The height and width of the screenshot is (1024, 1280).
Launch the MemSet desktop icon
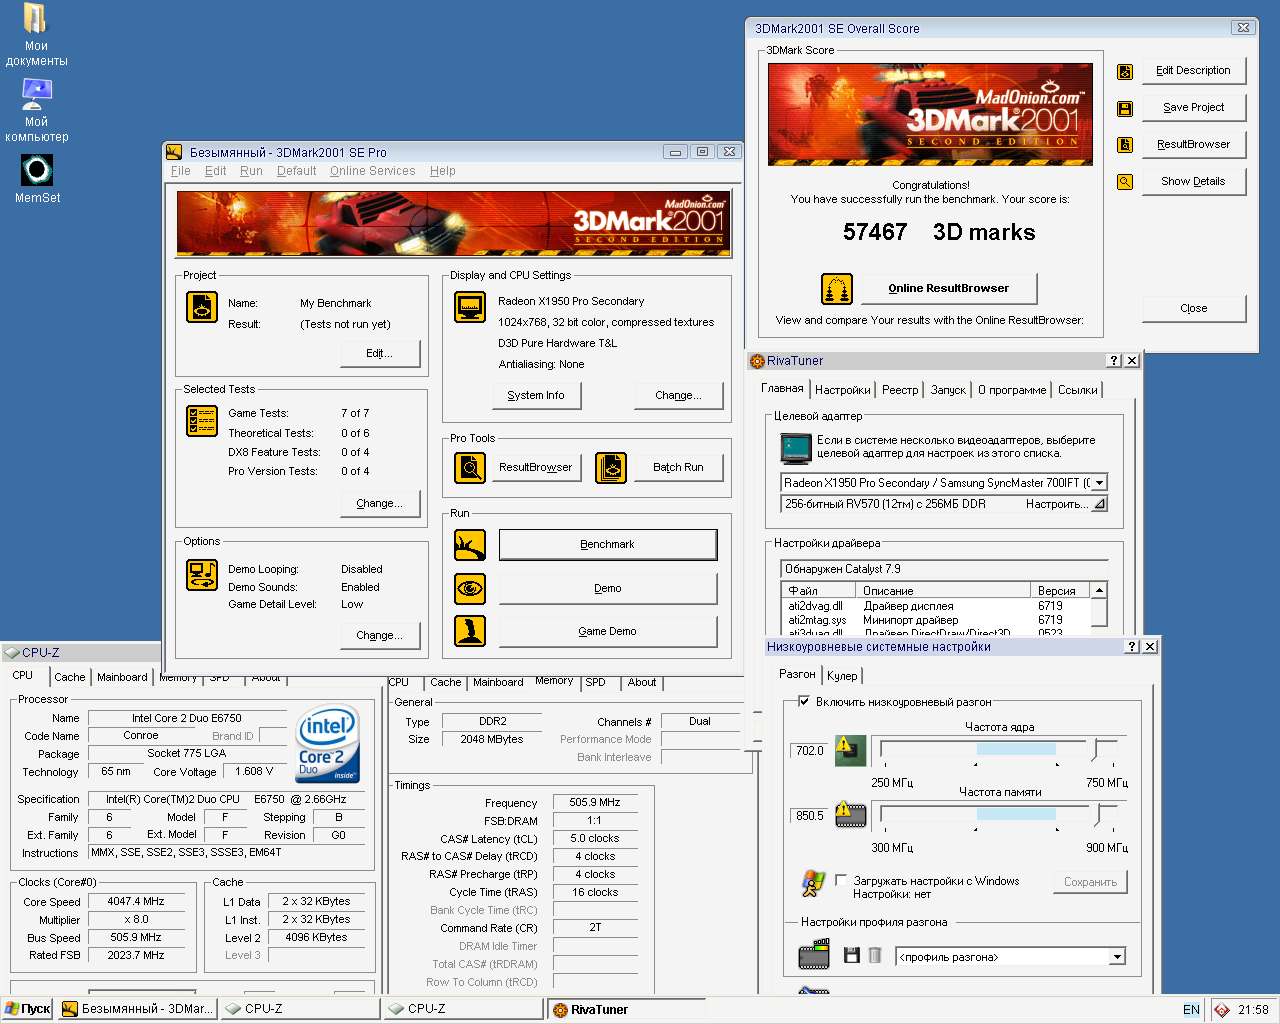(x=37, y=178)
